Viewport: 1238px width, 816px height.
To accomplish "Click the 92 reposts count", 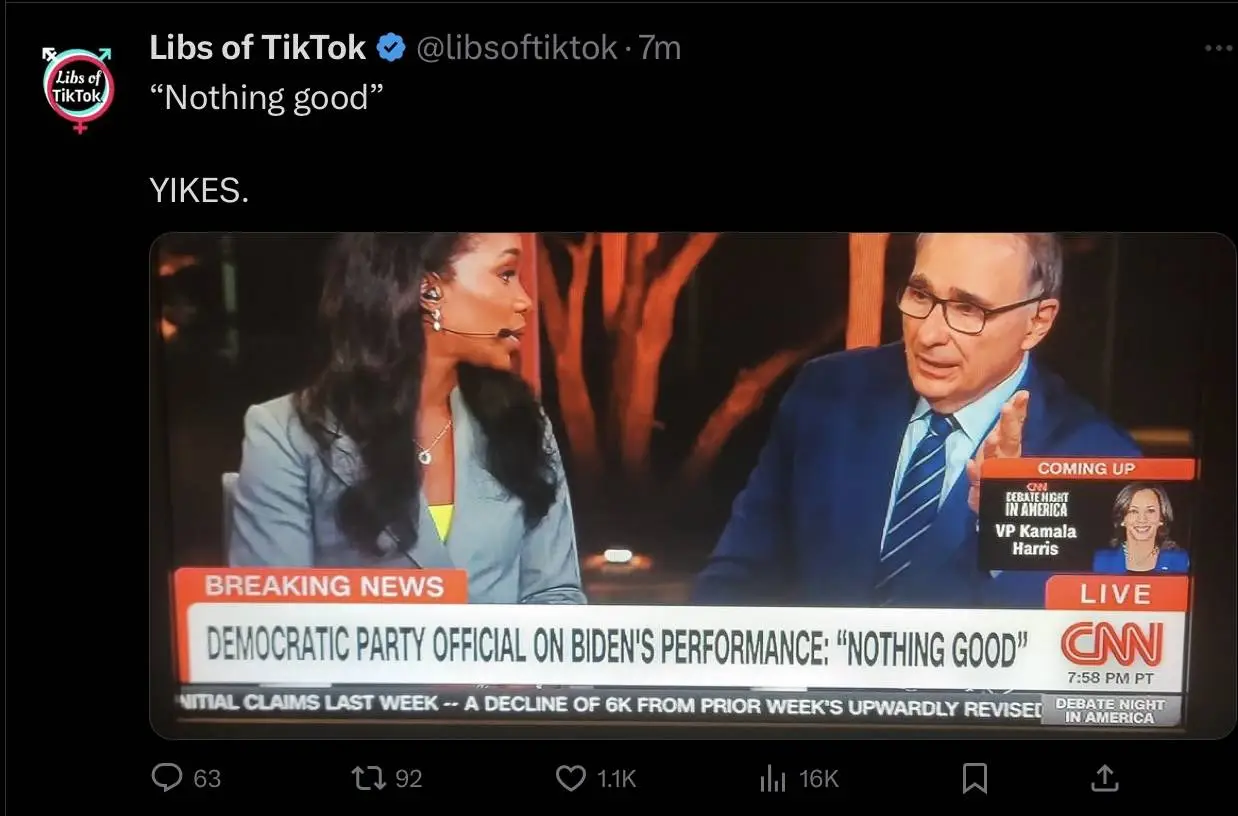I will click(408, 779).
